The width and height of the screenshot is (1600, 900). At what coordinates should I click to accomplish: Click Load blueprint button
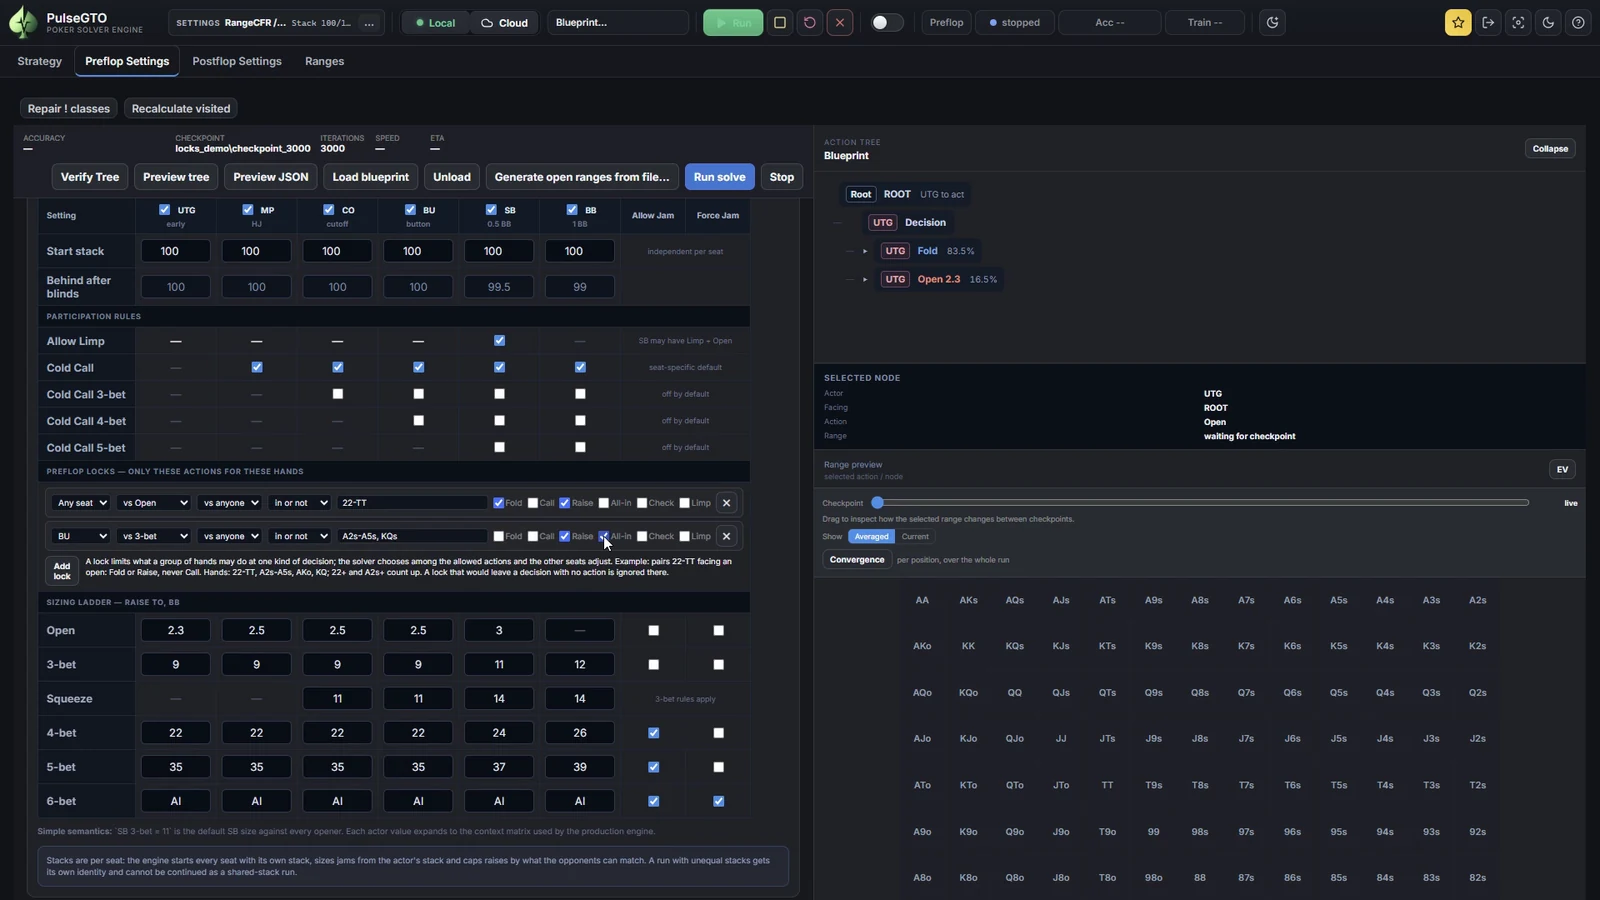[x=370, y=177]
